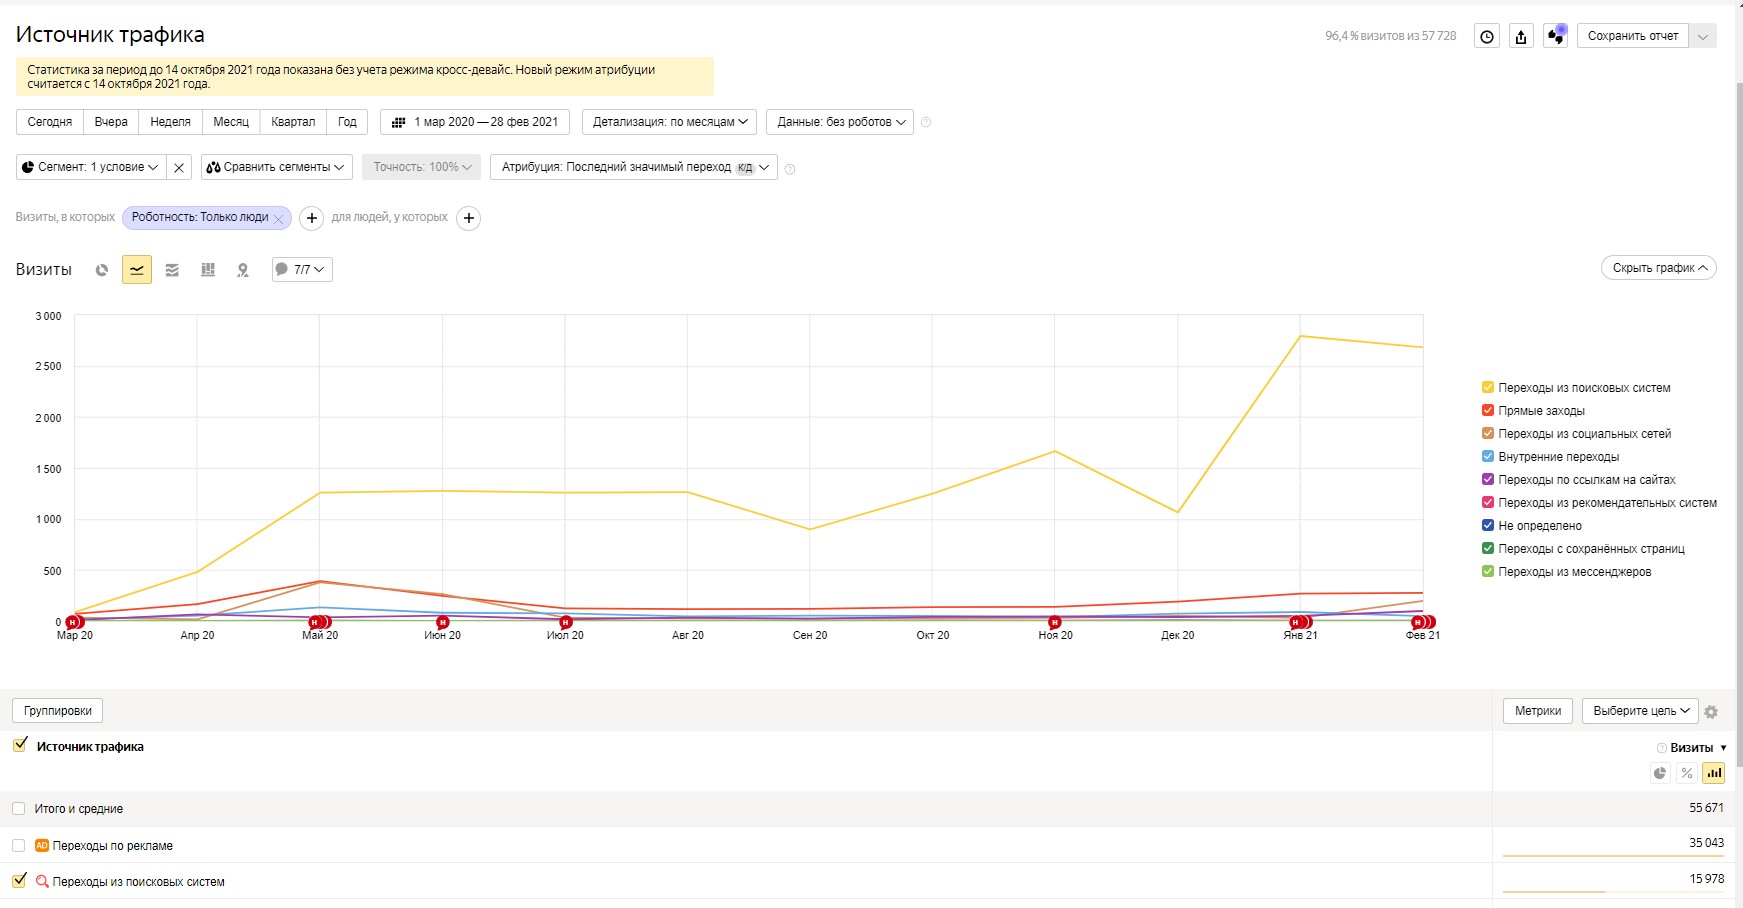Click help icon next to Визиты column header

(x=1662, y=748)
